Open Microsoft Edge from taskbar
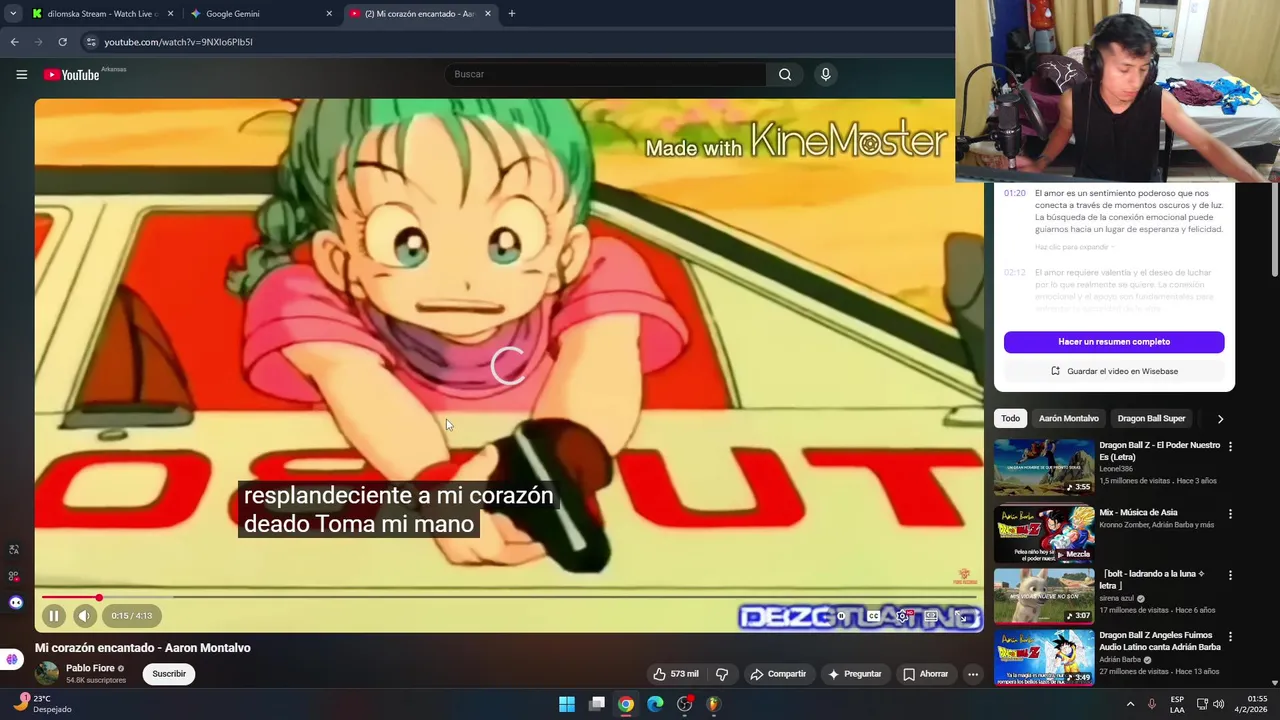The image size is (1280, 720). tap(655, 704)
